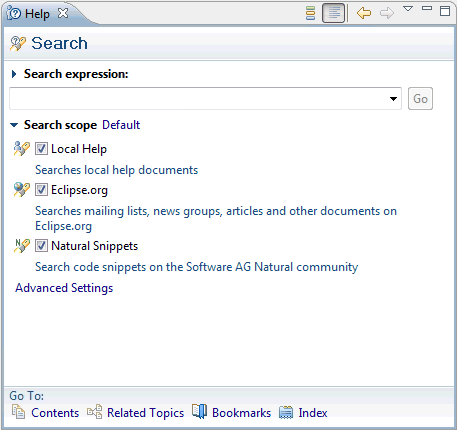Click 'Searches mailing lists, news groups' description
The height and width of the screenshot is (430, 457).
click(x=216, y=218)
